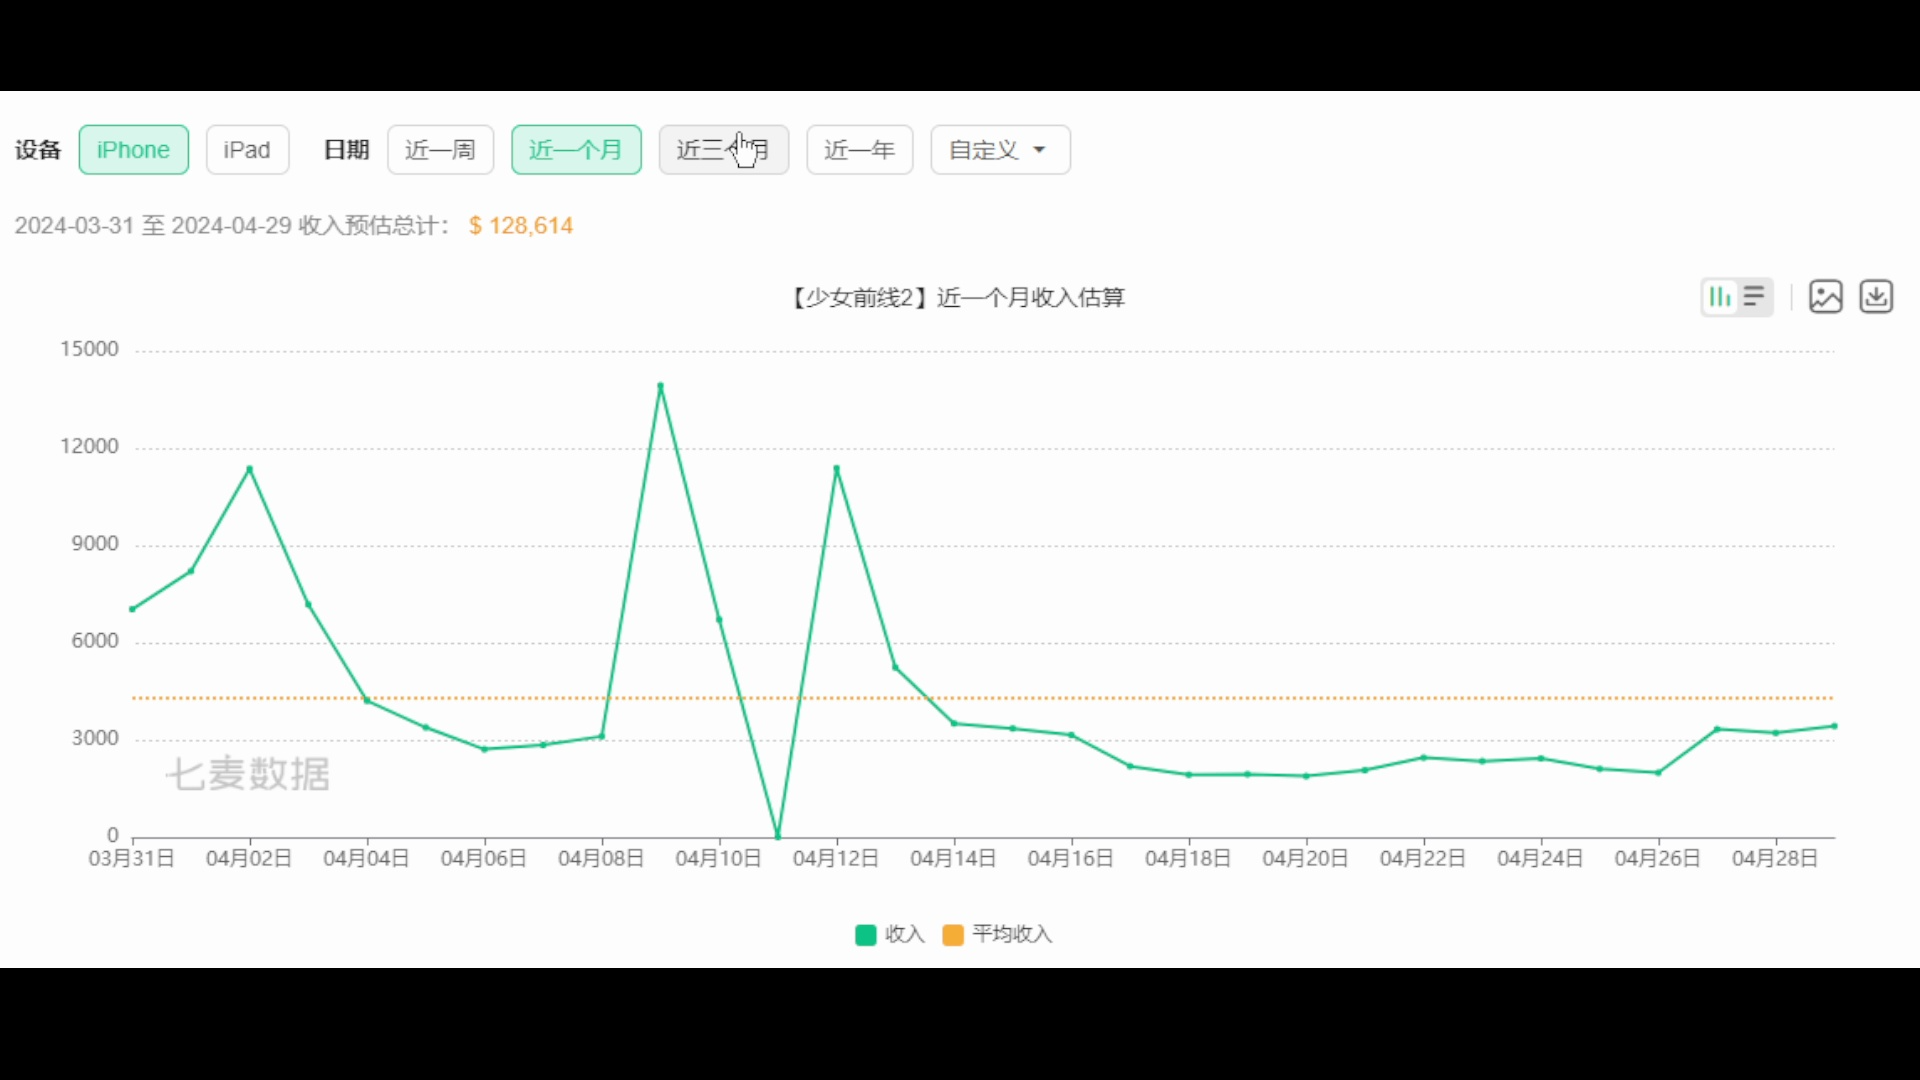Screen dimensions: 1920x1080
Task: Toggle the 收入 legend series
Action: pos(890,934)
